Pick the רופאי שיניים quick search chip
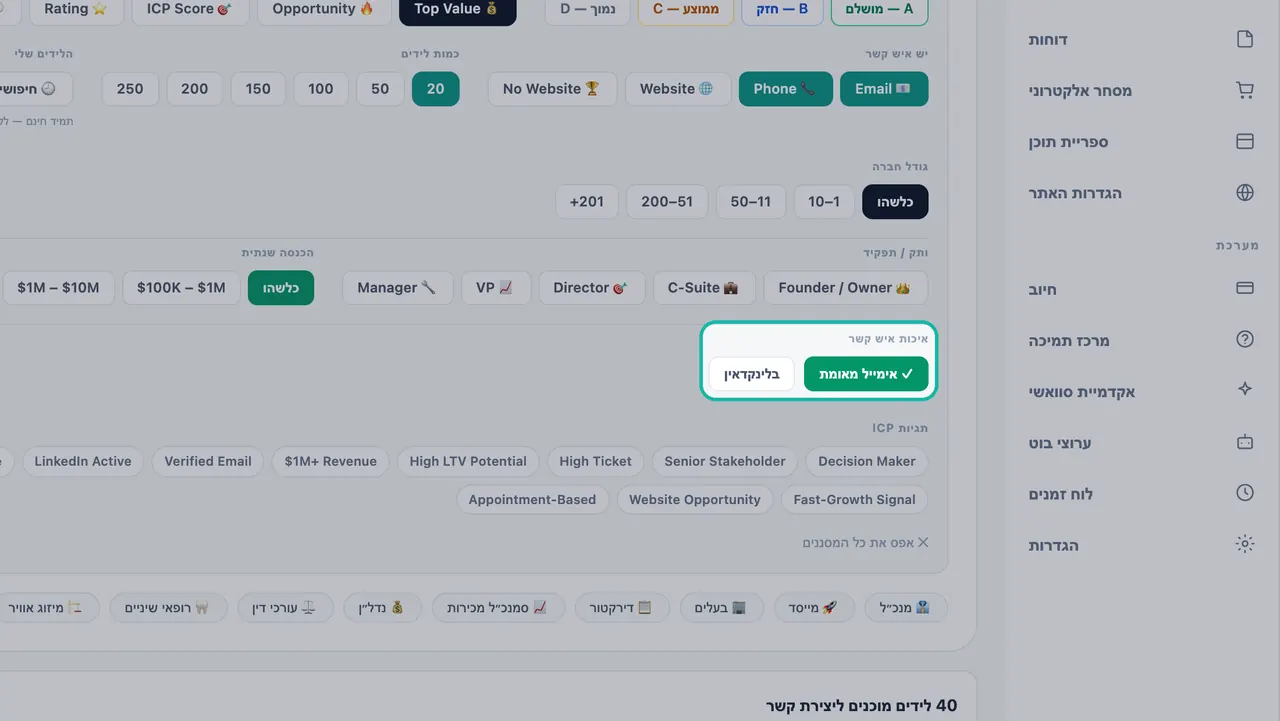The image size is (1280, 721). coord(167,607)
